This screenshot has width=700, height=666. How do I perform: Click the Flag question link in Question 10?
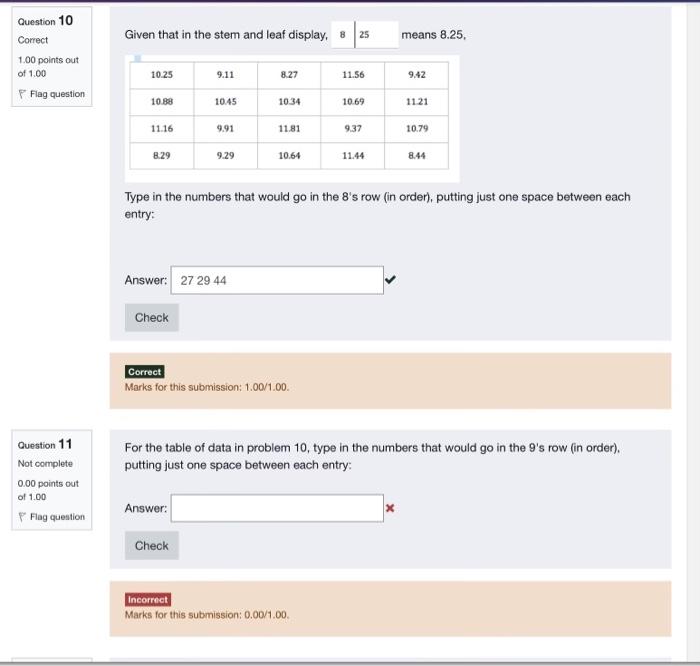pos(57,94)
